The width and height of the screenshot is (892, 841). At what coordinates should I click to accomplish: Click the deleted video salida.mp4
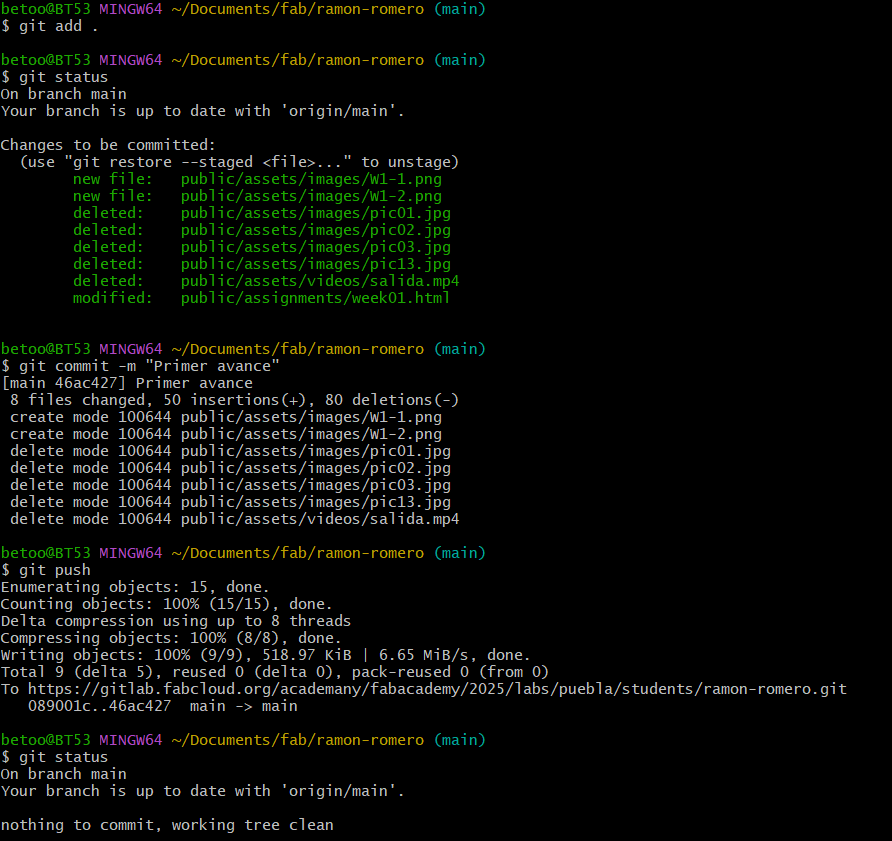pyautogui.click(x=318, y=281)
